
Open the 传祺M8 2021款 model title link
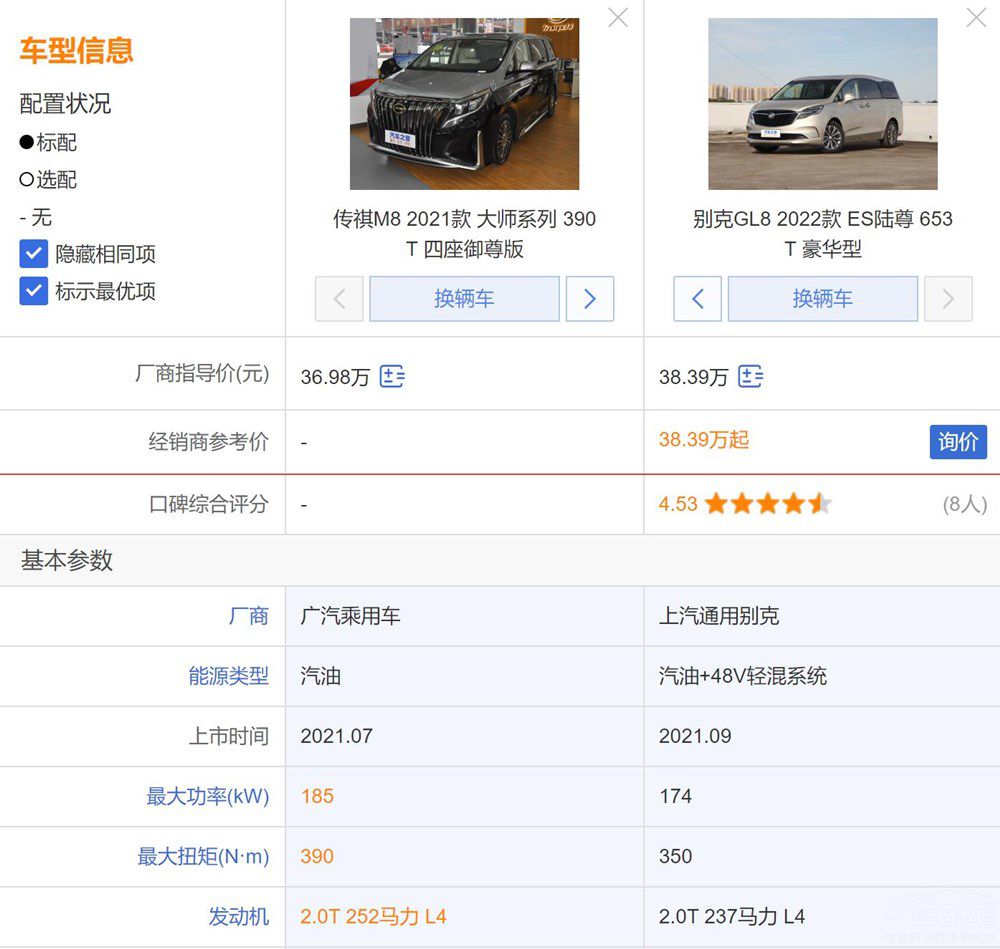click(x=464, y=233)
